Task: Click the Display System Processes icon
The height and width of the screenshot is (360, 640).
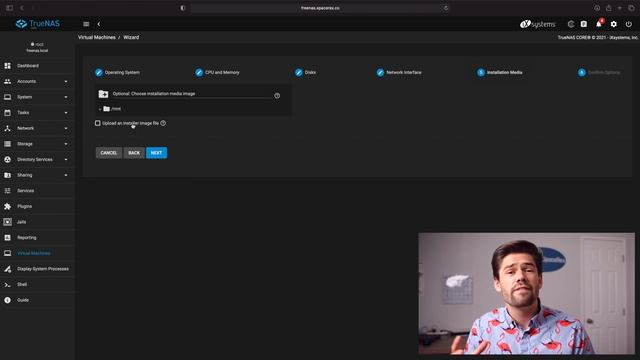Action: (7, 269)
